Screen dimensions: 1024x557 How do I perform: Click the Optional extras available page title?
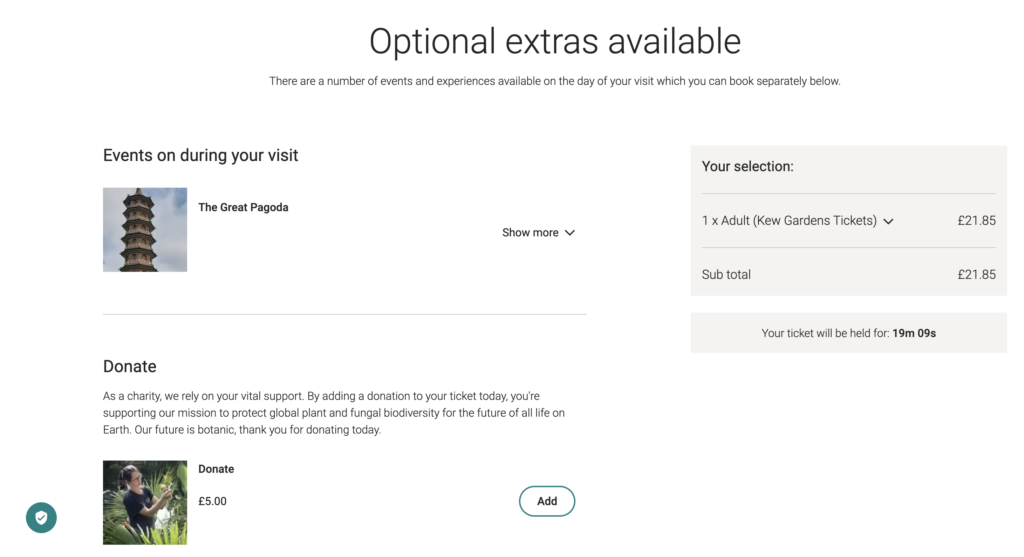click(554, 42)
